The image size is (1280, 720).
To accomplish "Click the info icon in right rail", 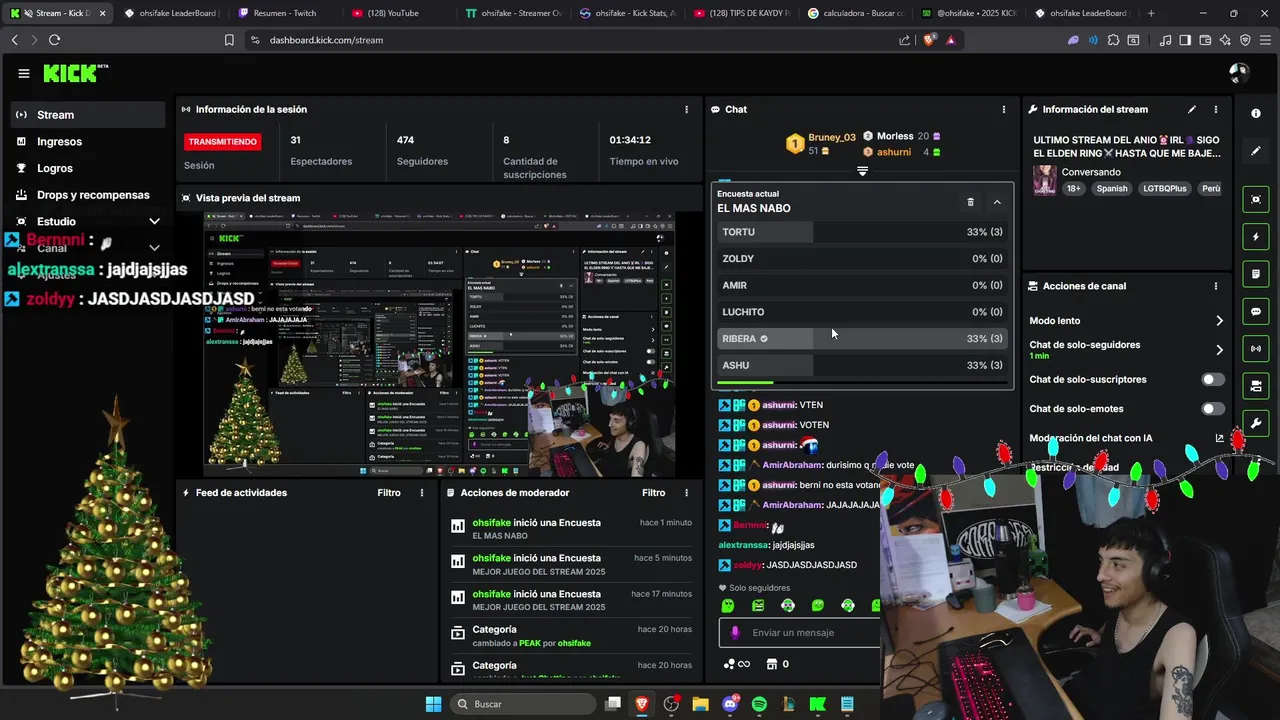I will 1256,113.
